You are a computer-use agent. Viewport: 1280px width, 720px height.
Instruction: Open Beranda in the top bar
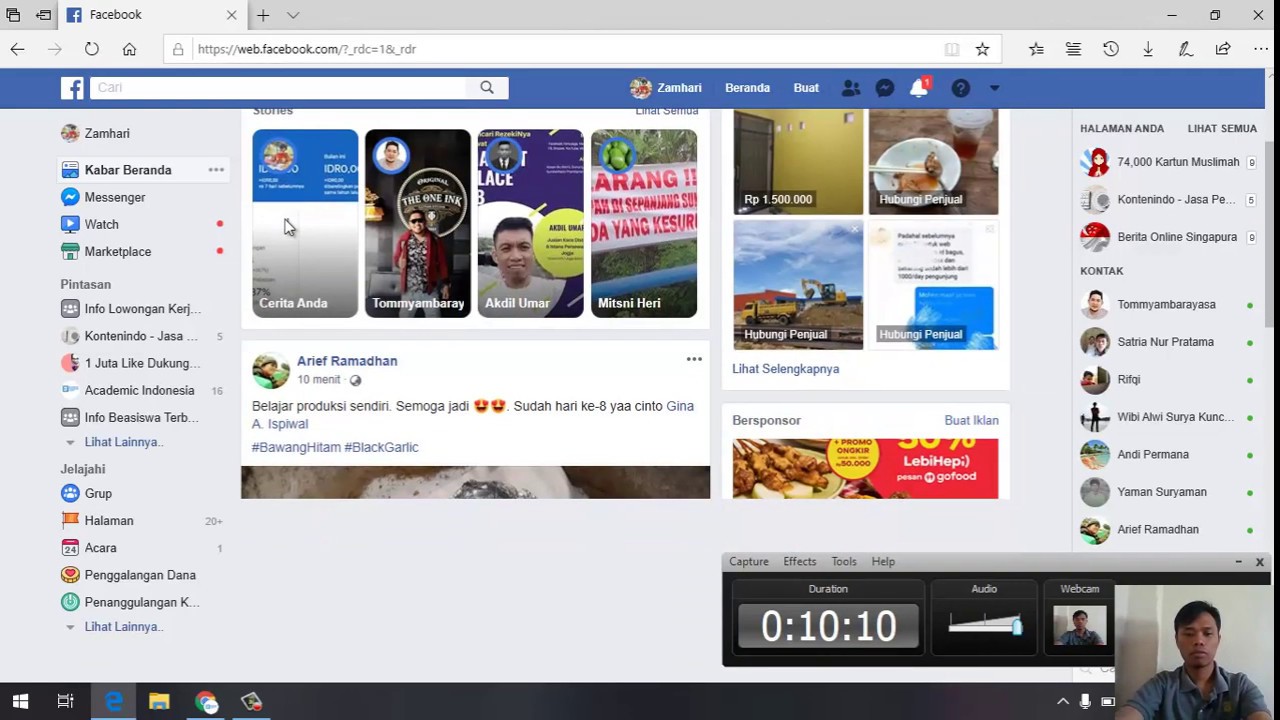click(747, 88)
